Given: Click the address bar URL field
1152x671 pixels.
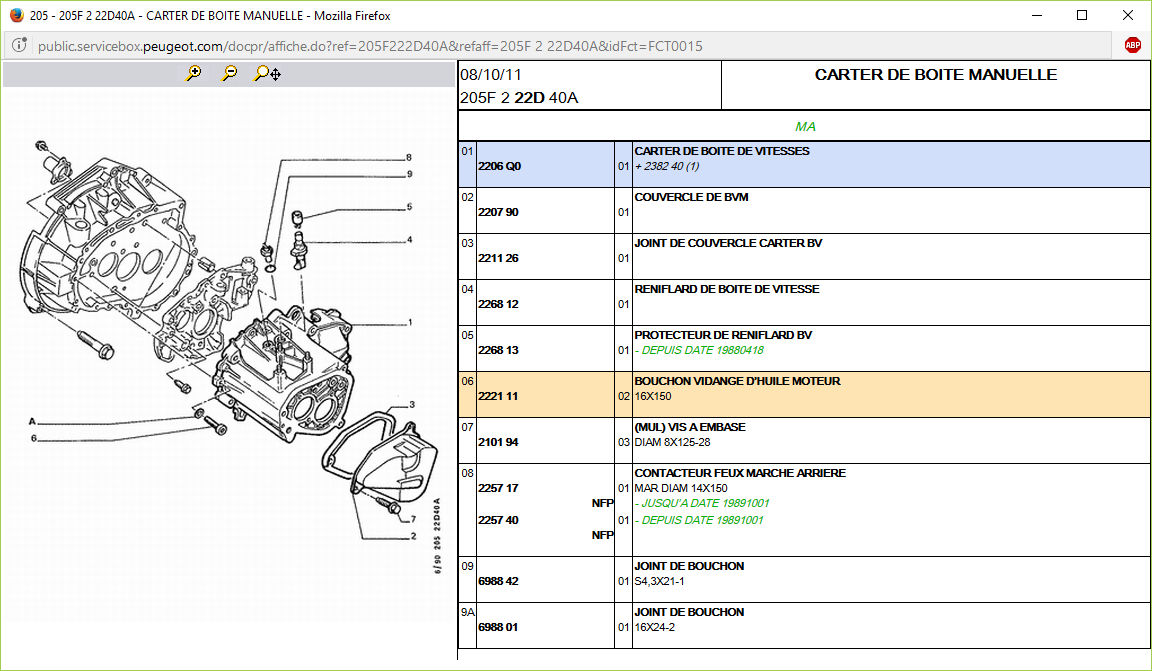Looking at the screenshot, I should pos(560,46).
